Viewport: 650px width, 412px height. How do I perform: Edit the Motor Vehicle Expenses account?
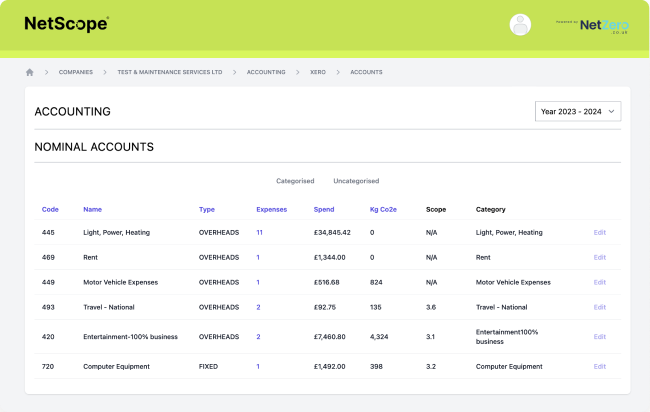click(599, 282)
